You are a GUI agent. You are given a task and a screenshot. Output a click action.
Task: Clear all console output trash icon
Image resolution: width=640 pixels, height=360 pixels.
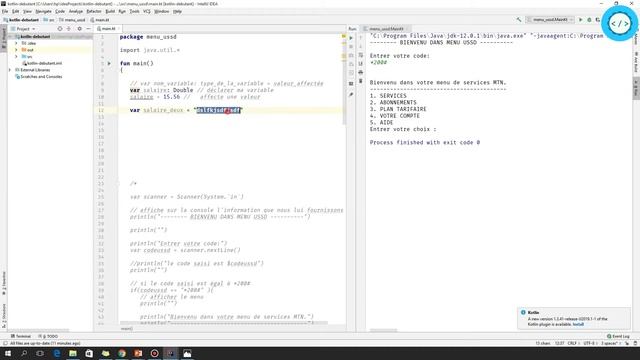coord(360,81)
